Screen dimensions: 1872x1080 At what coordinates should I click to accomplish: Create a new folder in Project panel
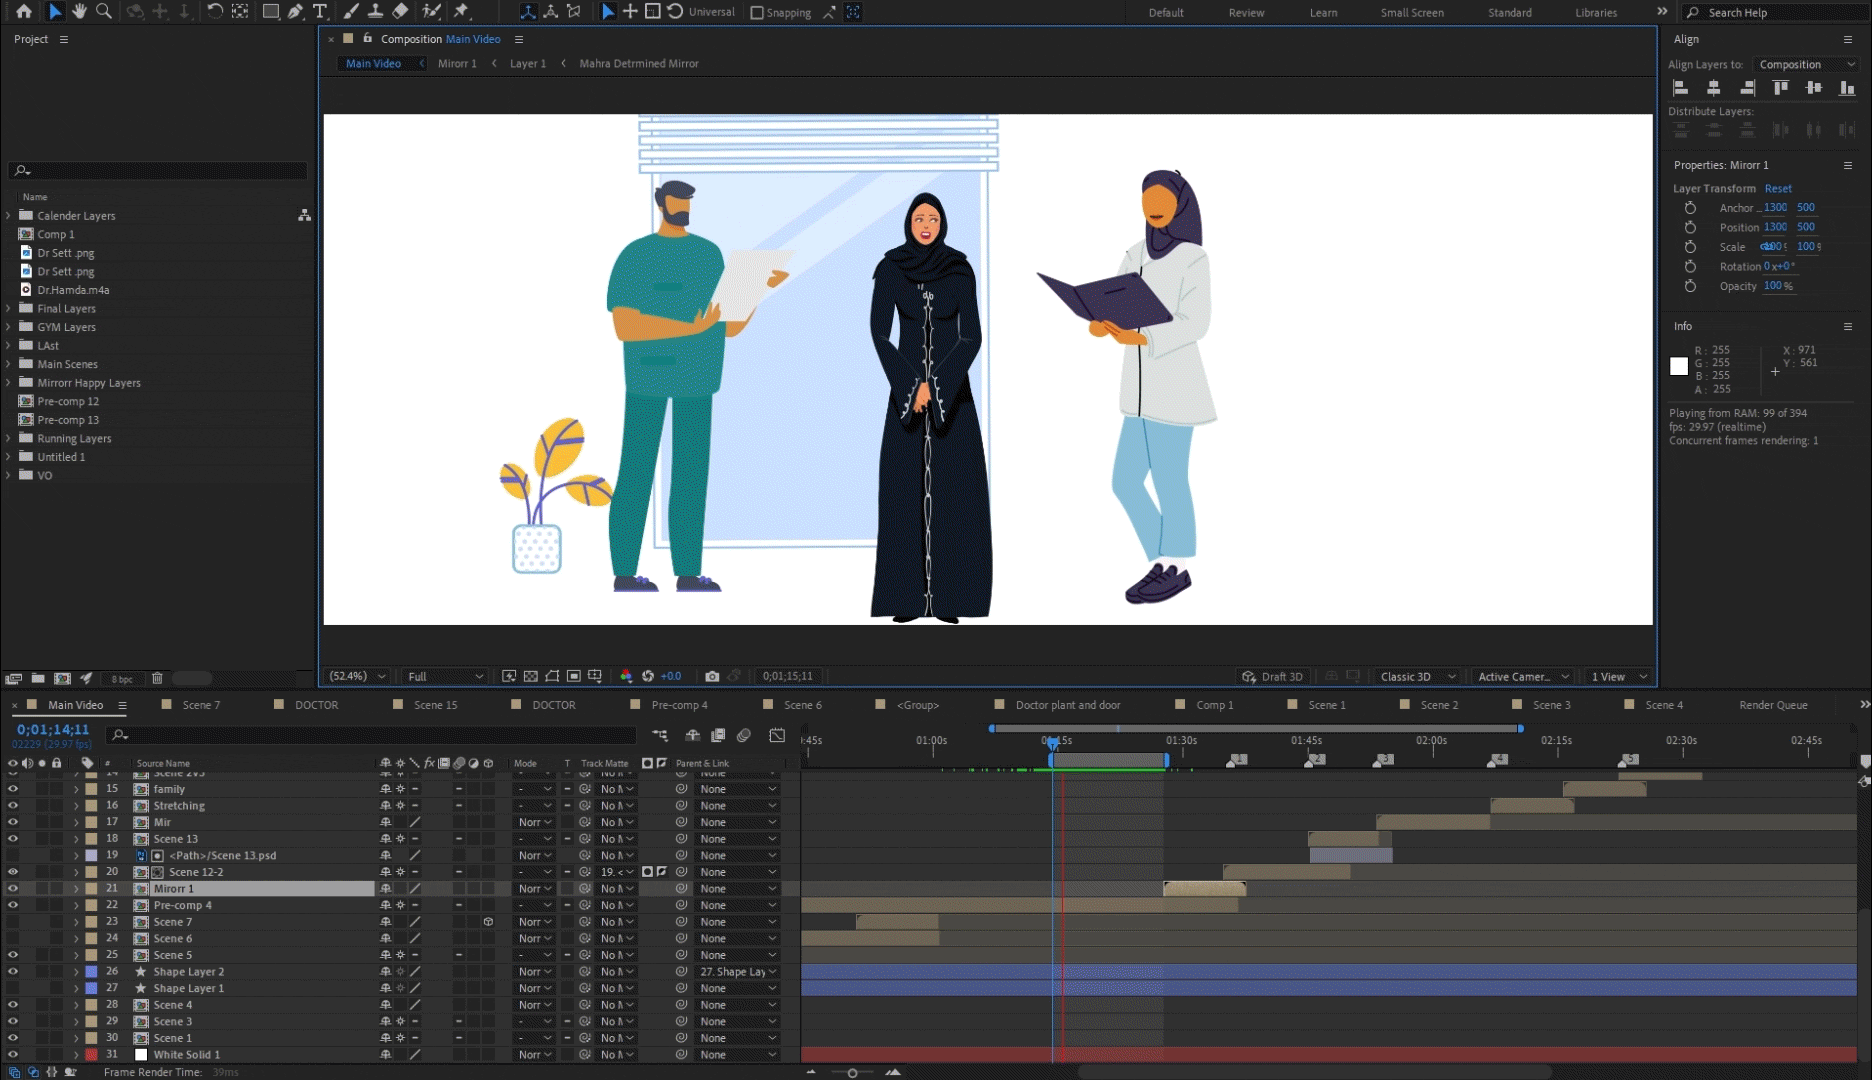coord(38,678)
